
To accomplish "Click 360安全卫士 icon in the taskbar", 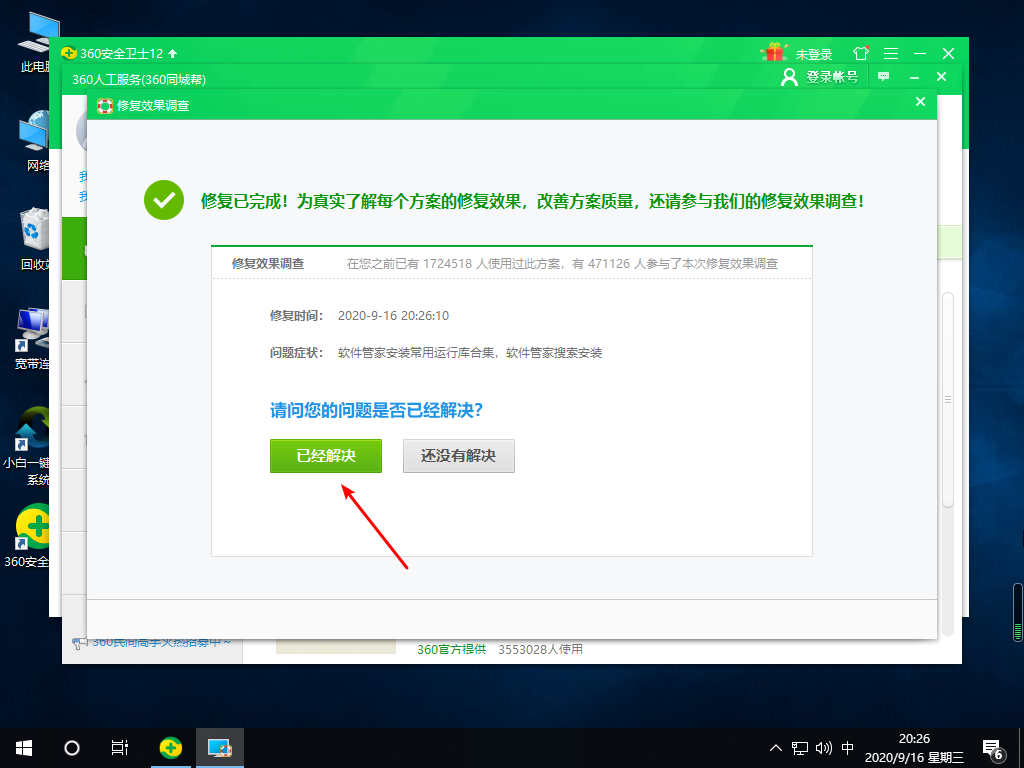I will point(171,747).
